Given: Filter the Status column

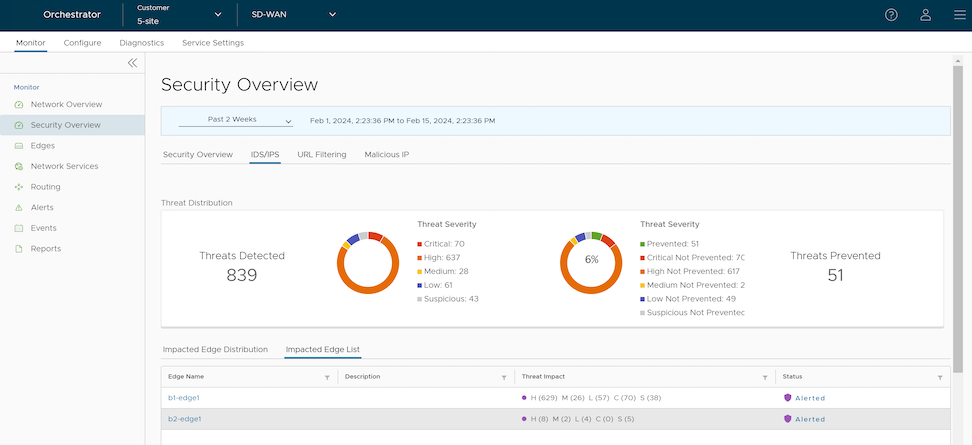Looking at the screenshot, I should pyautogui.click(x=940, y=377).
